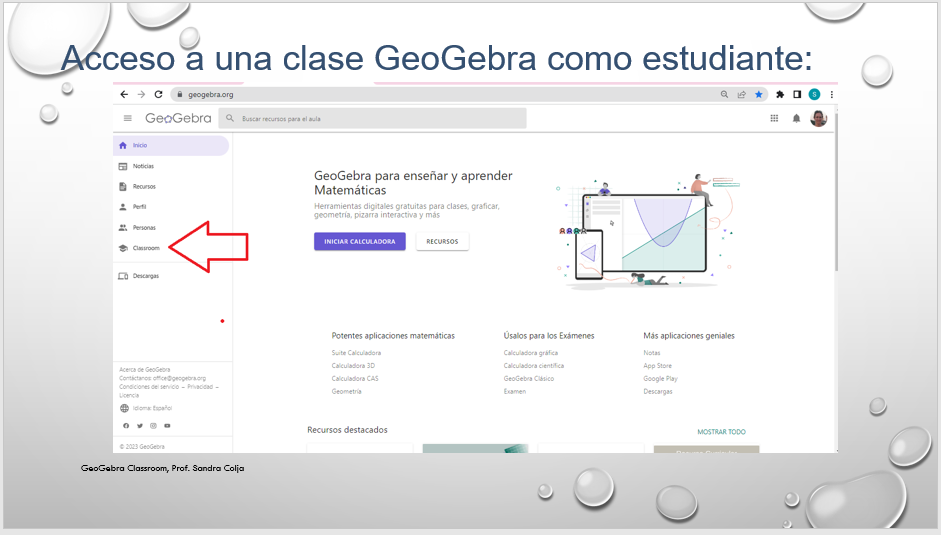Open the Geometría link

pos(346,391)
